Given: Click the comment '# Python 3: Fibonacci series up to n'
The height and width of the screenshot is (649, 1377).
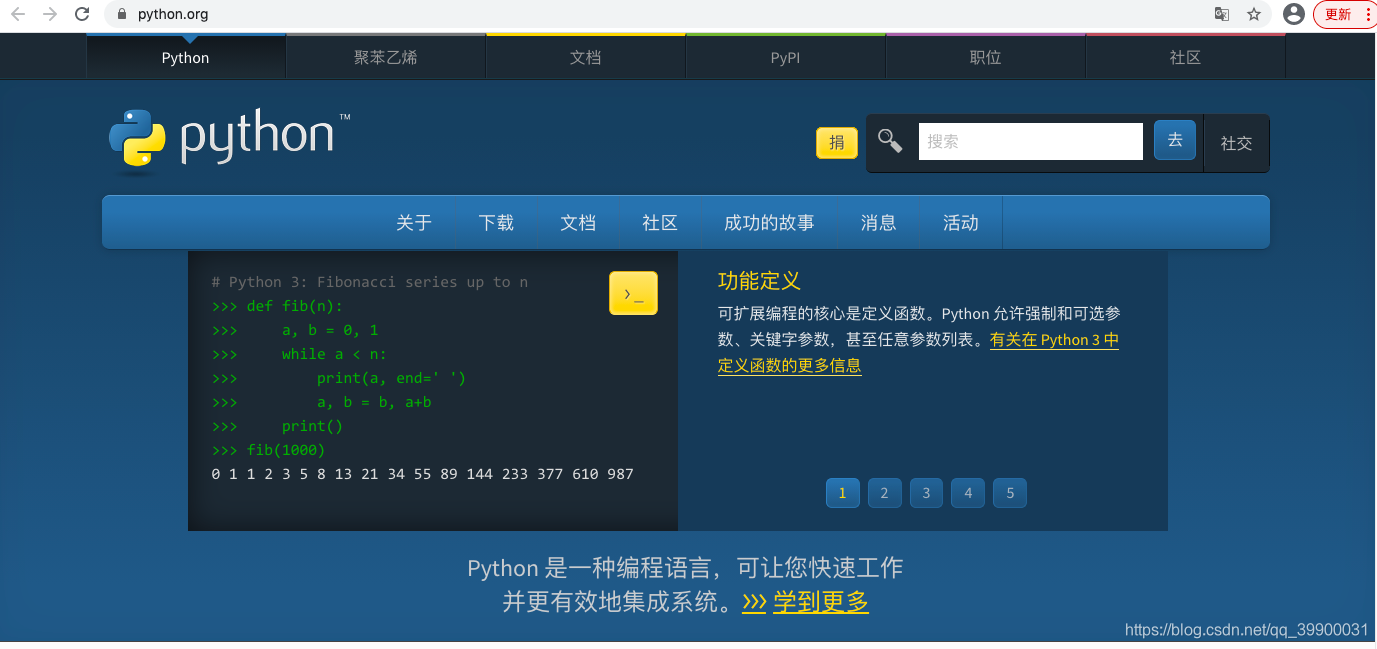Looking at the screenshot, I should click(x=370, y=282).
